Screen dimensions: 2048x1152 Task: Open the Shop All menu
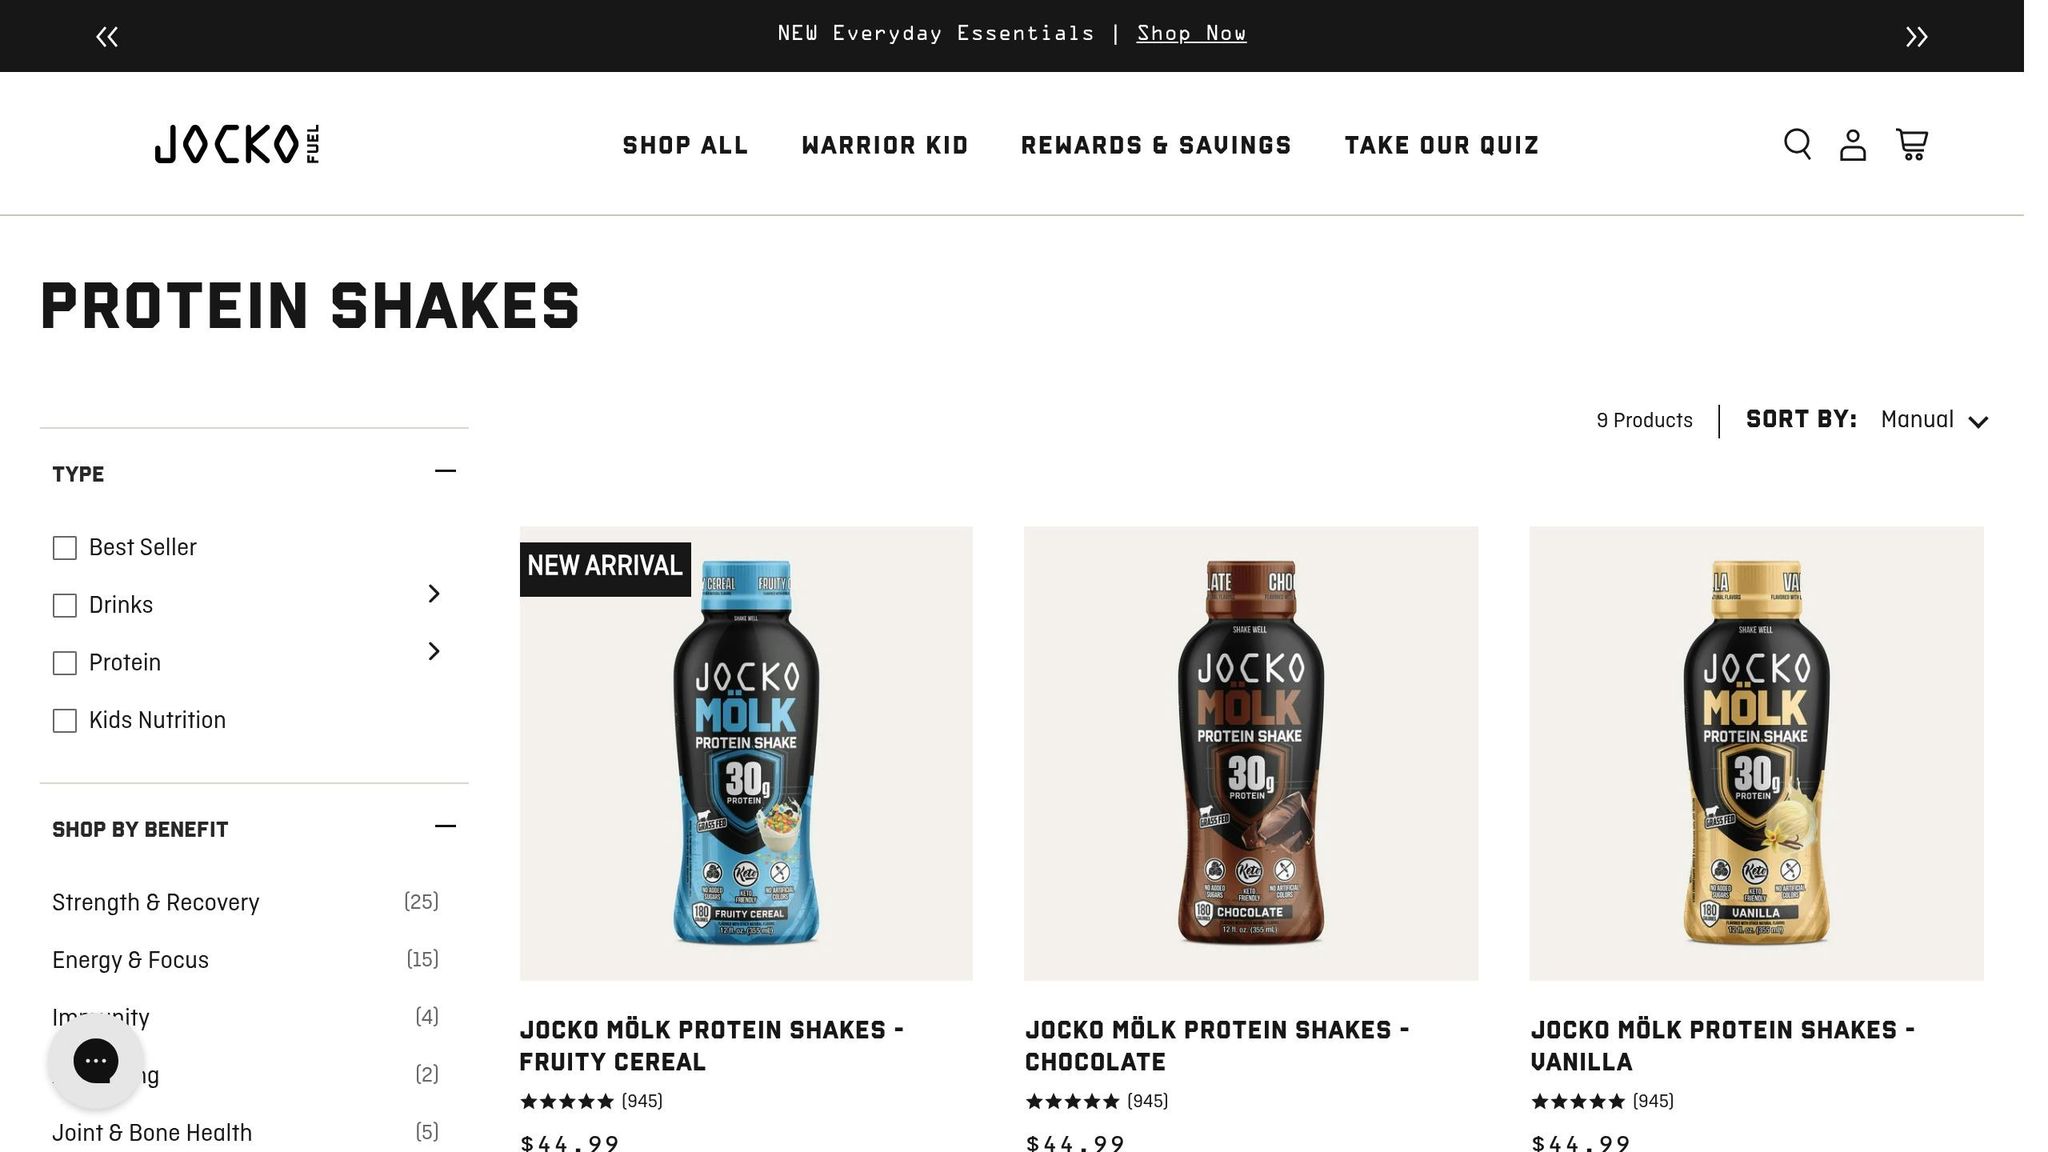click(685, 145)
